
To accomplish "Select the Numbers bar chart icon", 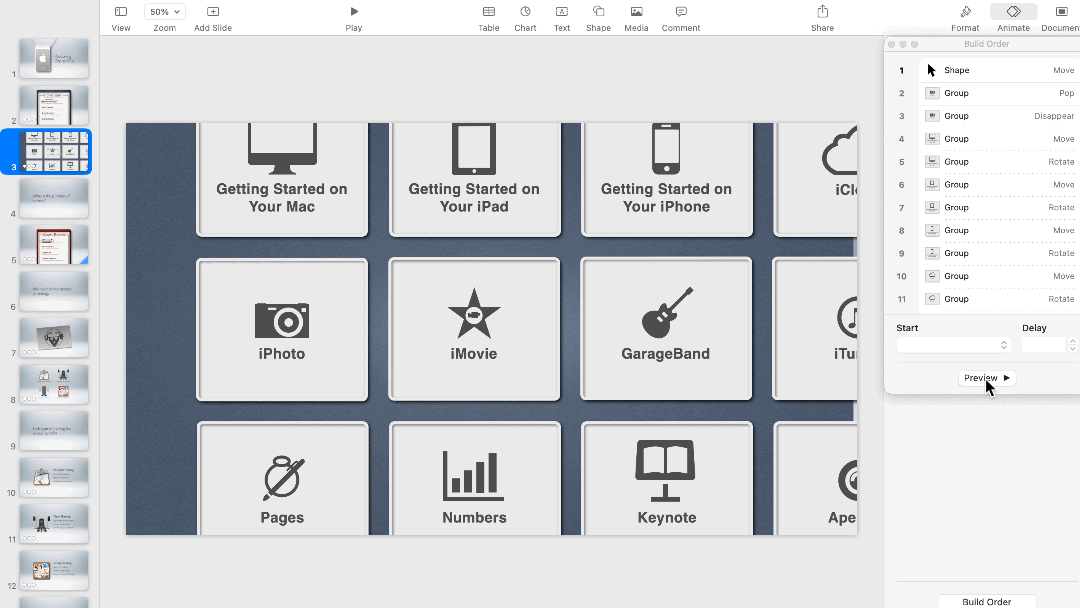I will pyautogui.click(x=473, y=475).
